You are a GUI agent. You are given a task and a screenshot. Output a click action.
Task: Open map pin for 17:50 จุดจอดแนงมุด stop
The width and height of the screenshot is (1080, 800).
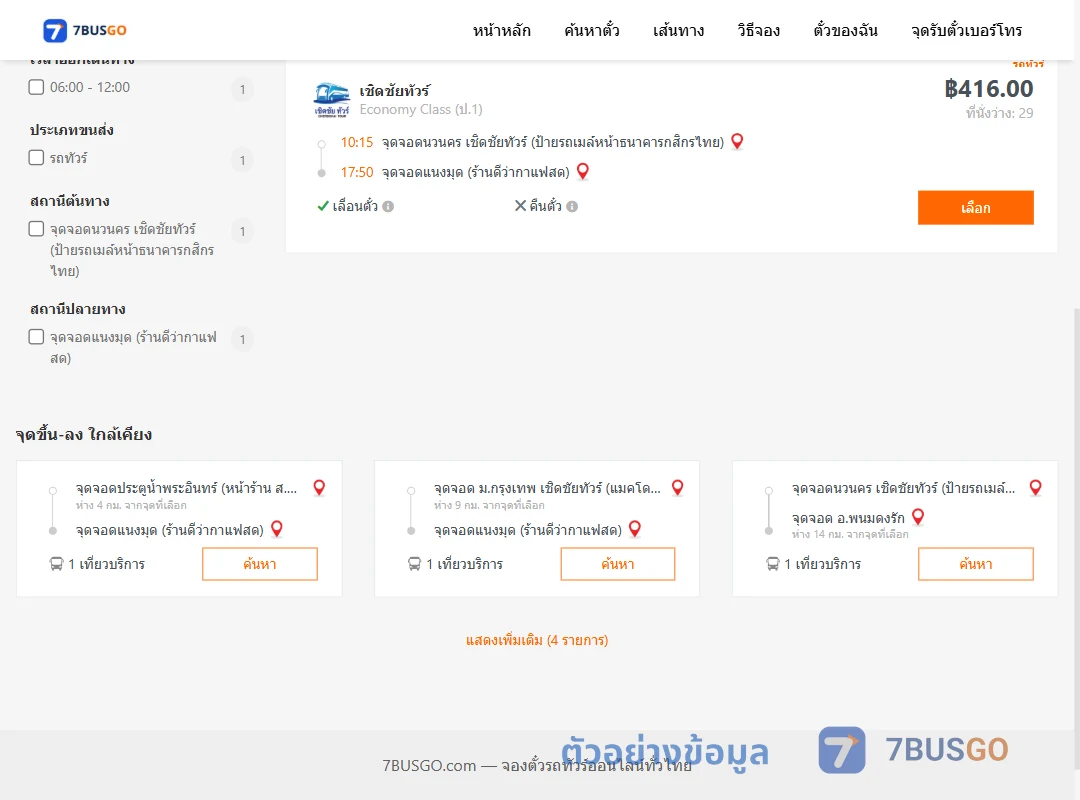pyautogui.click(x=583, y=171)
